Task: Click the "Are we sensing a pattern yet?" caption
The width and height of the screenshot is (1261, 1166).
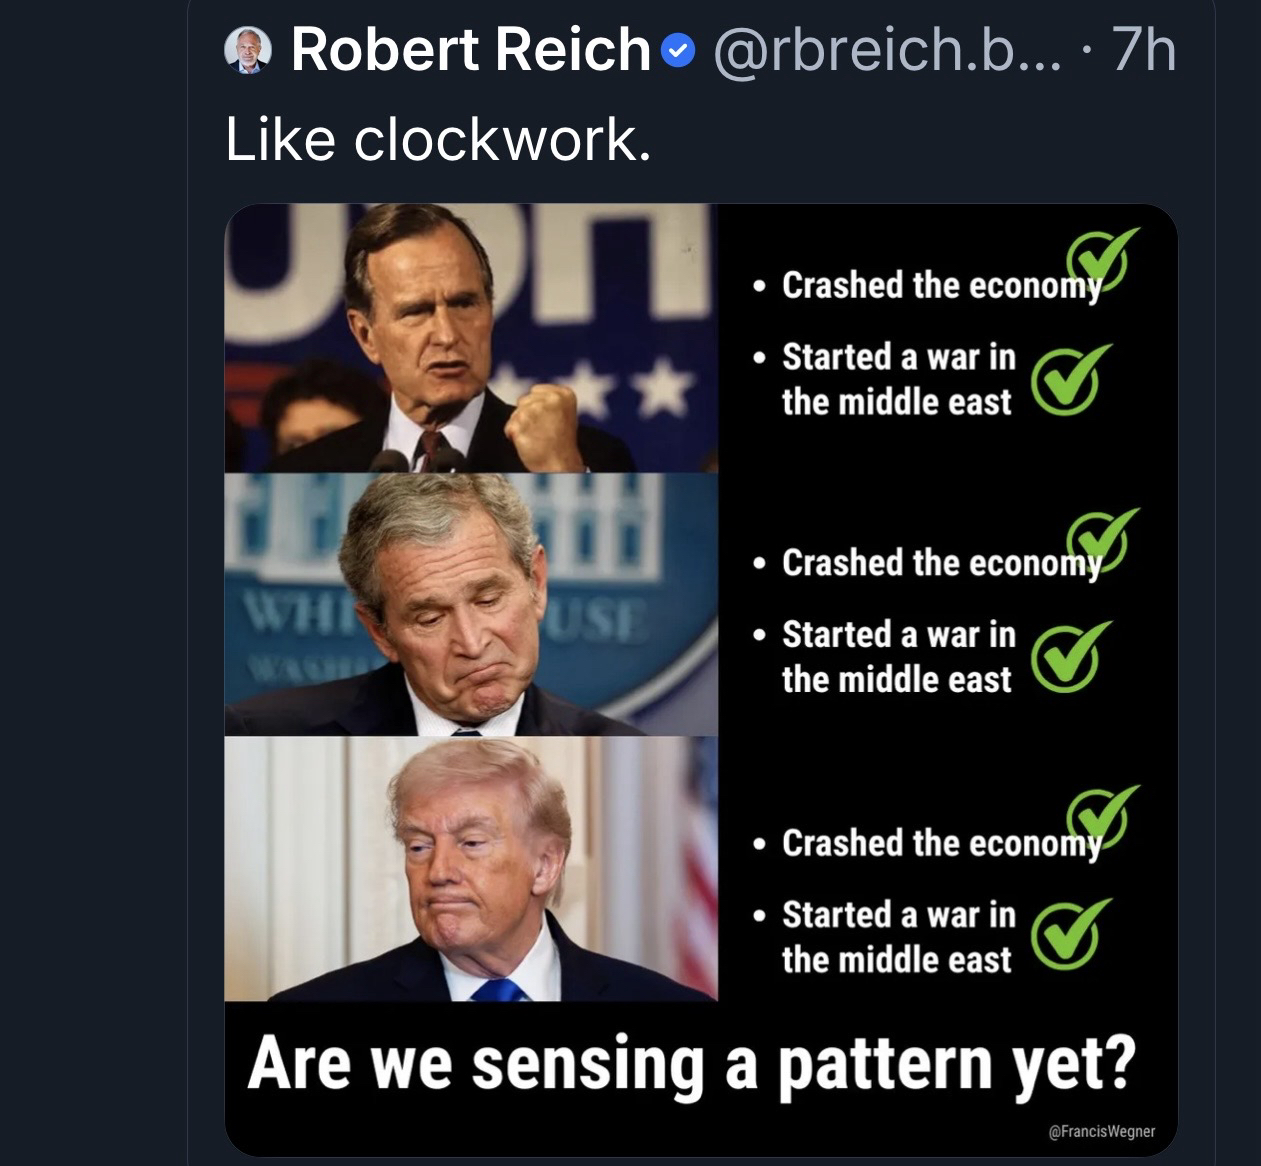Action: tap(691, 1064)
